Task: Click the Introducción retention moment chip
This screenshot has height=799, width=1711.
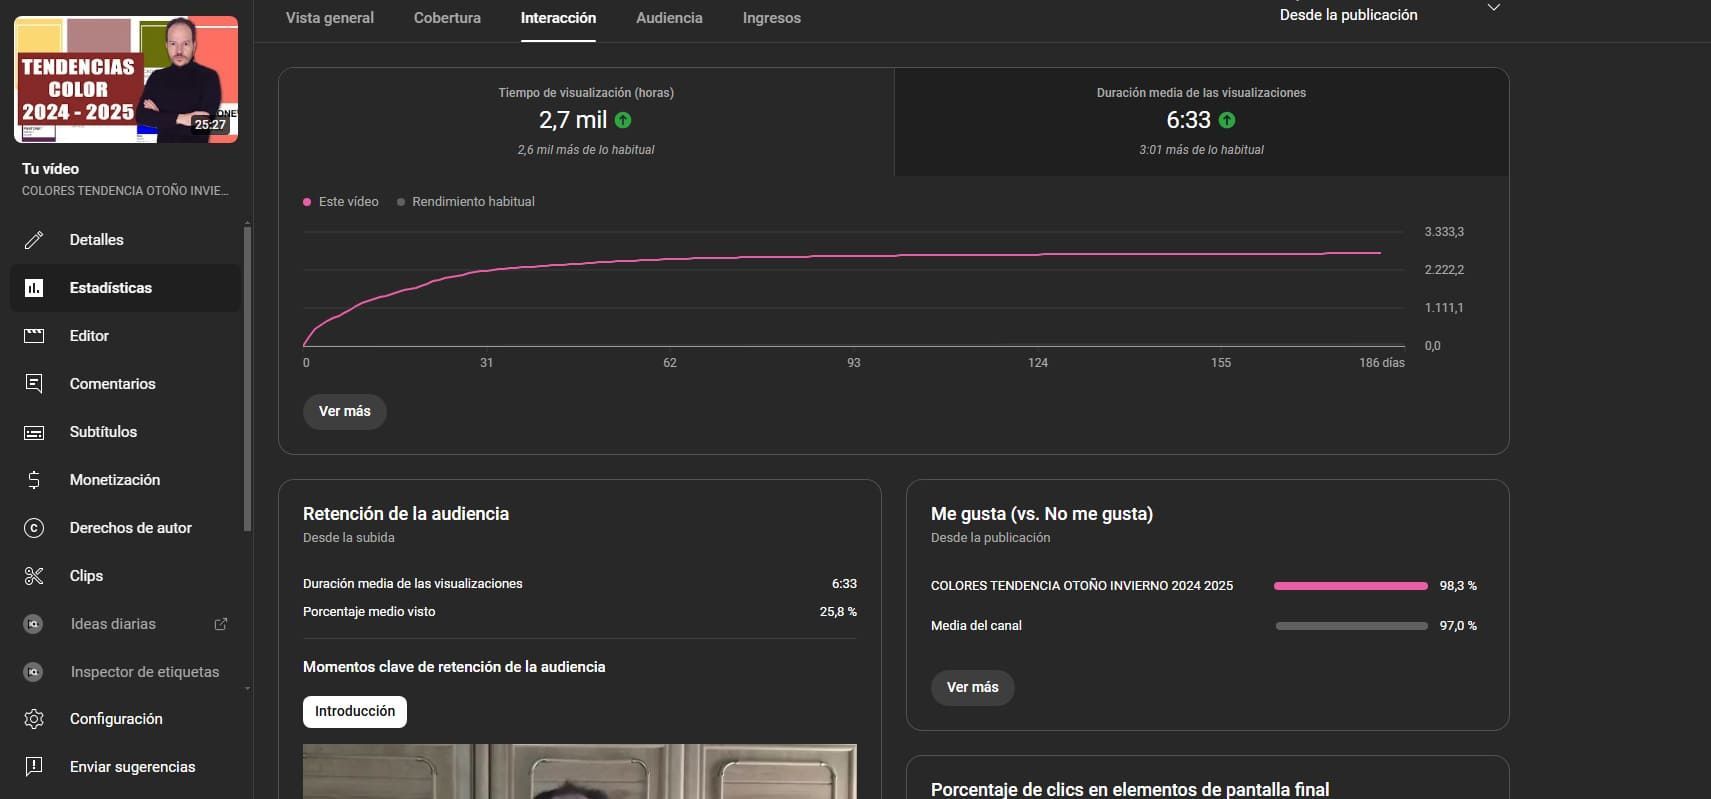Action: (x=355, y=711)
